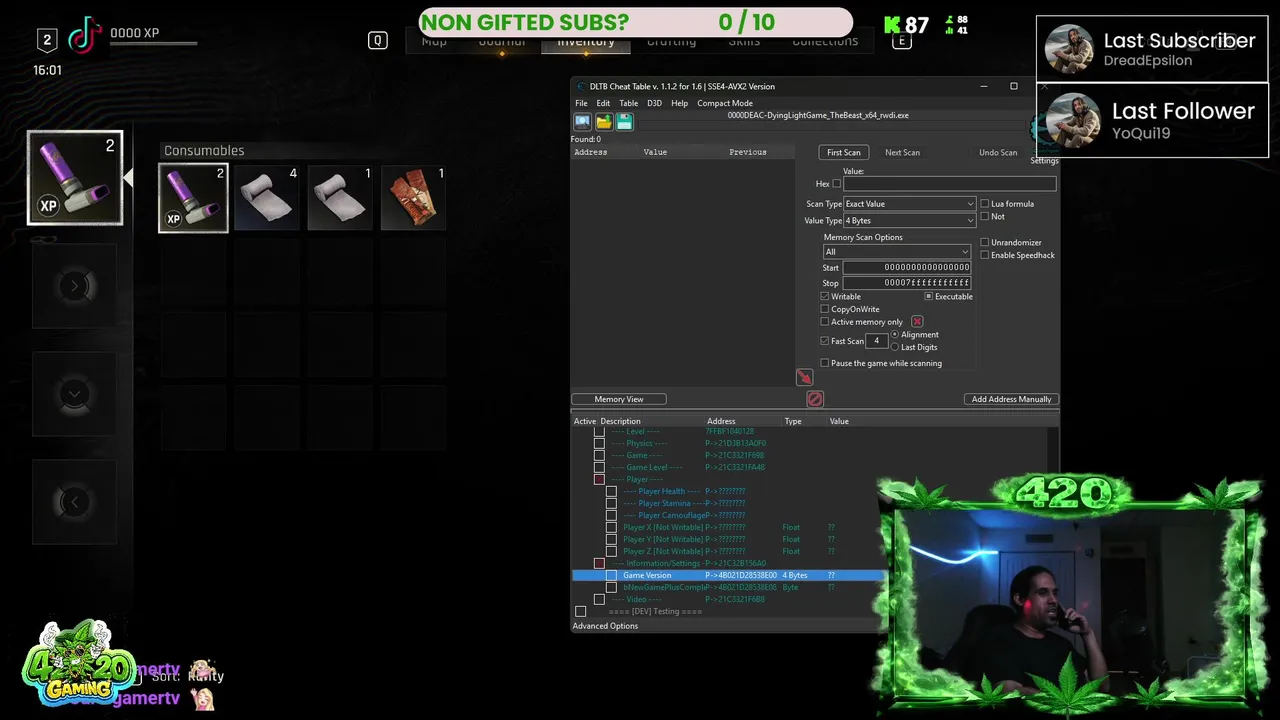Click red arrow to copy selected addresses
Screen dimensions: 1280x720
click(x=804, y=377)
